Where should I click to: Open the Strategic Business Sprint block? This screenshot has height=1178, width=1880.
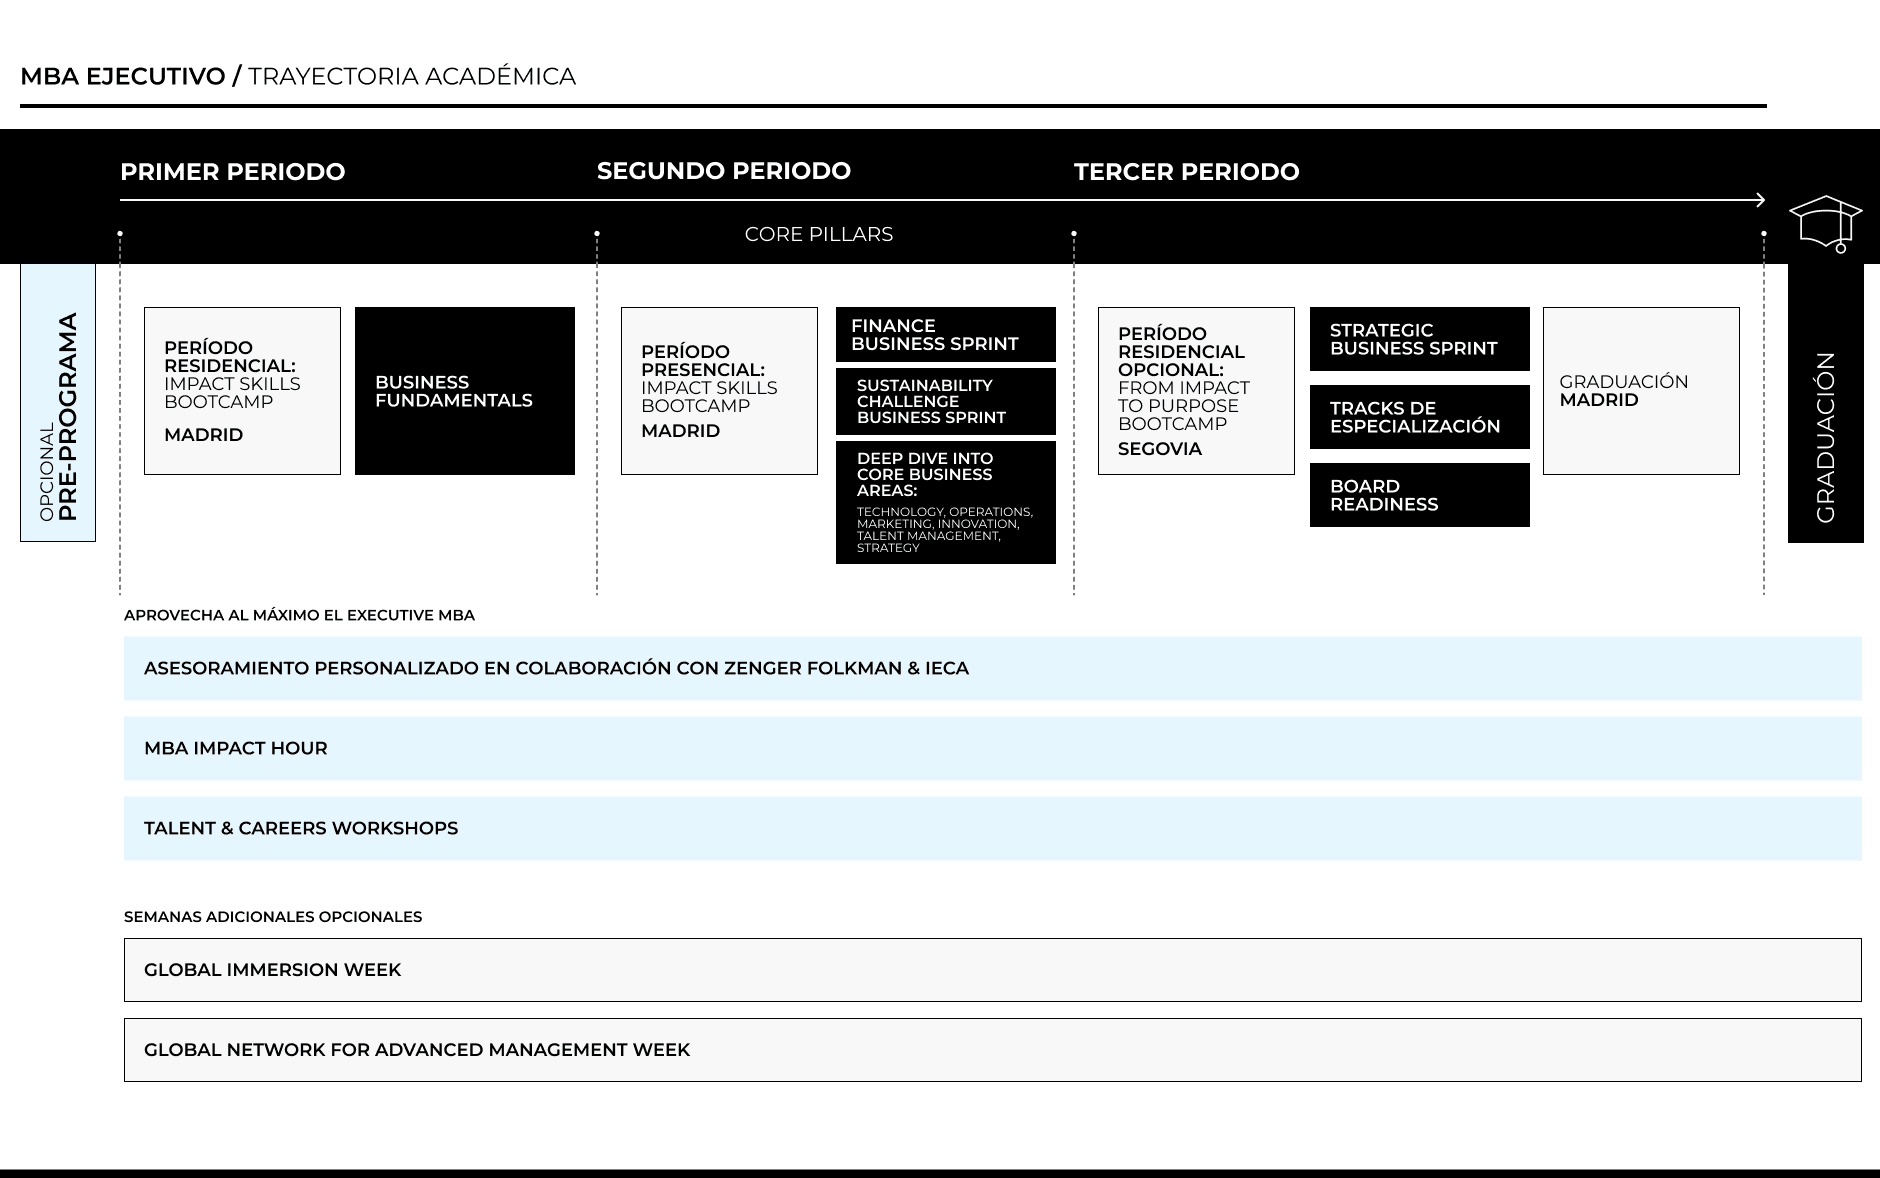[1420, 339]
